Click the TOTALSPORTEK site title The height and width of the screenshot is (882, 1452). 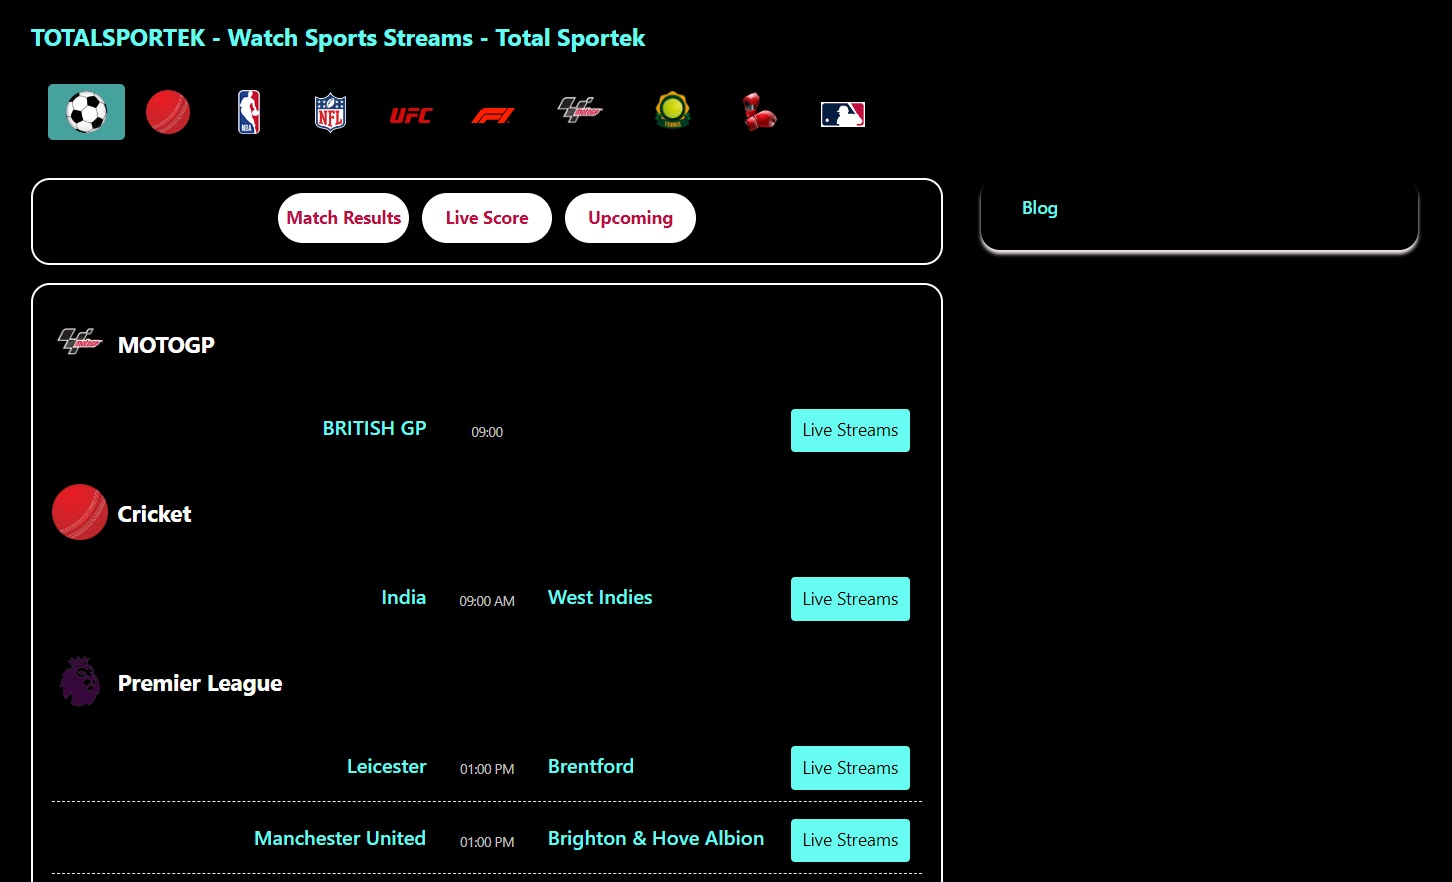[x=338, y=38]
